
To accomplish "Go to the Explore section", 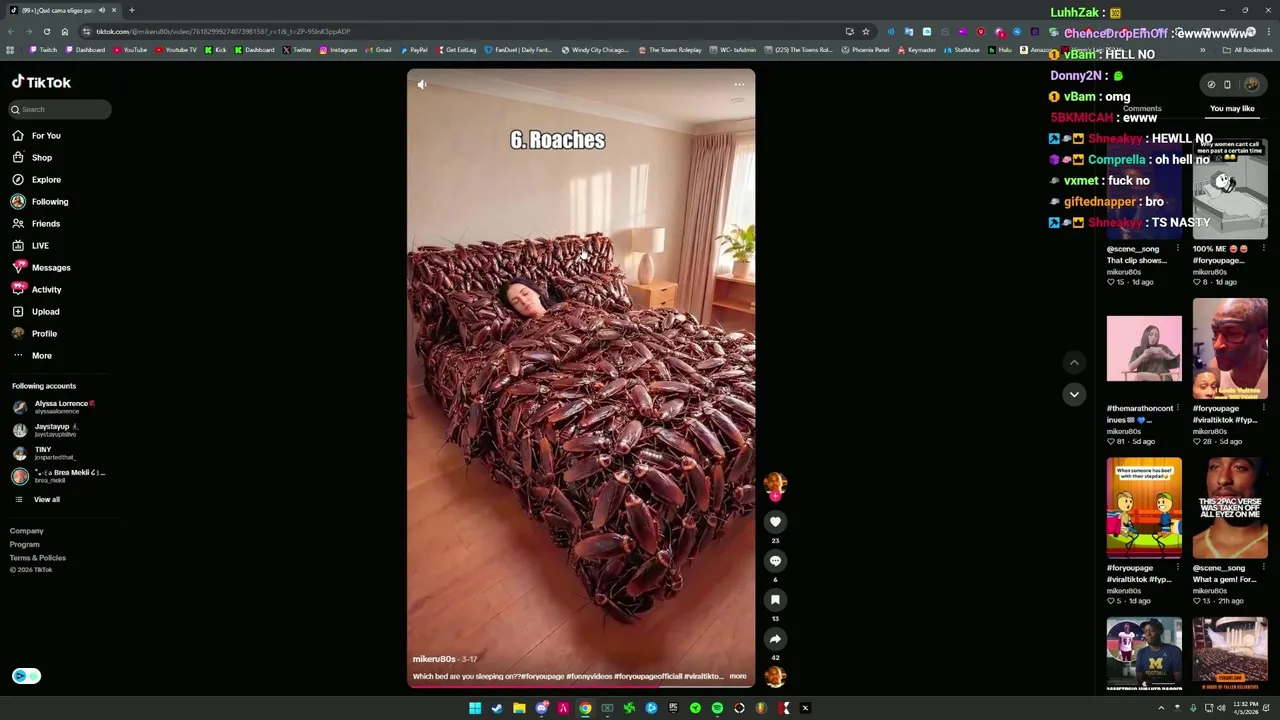I will (x=37, y=180).
